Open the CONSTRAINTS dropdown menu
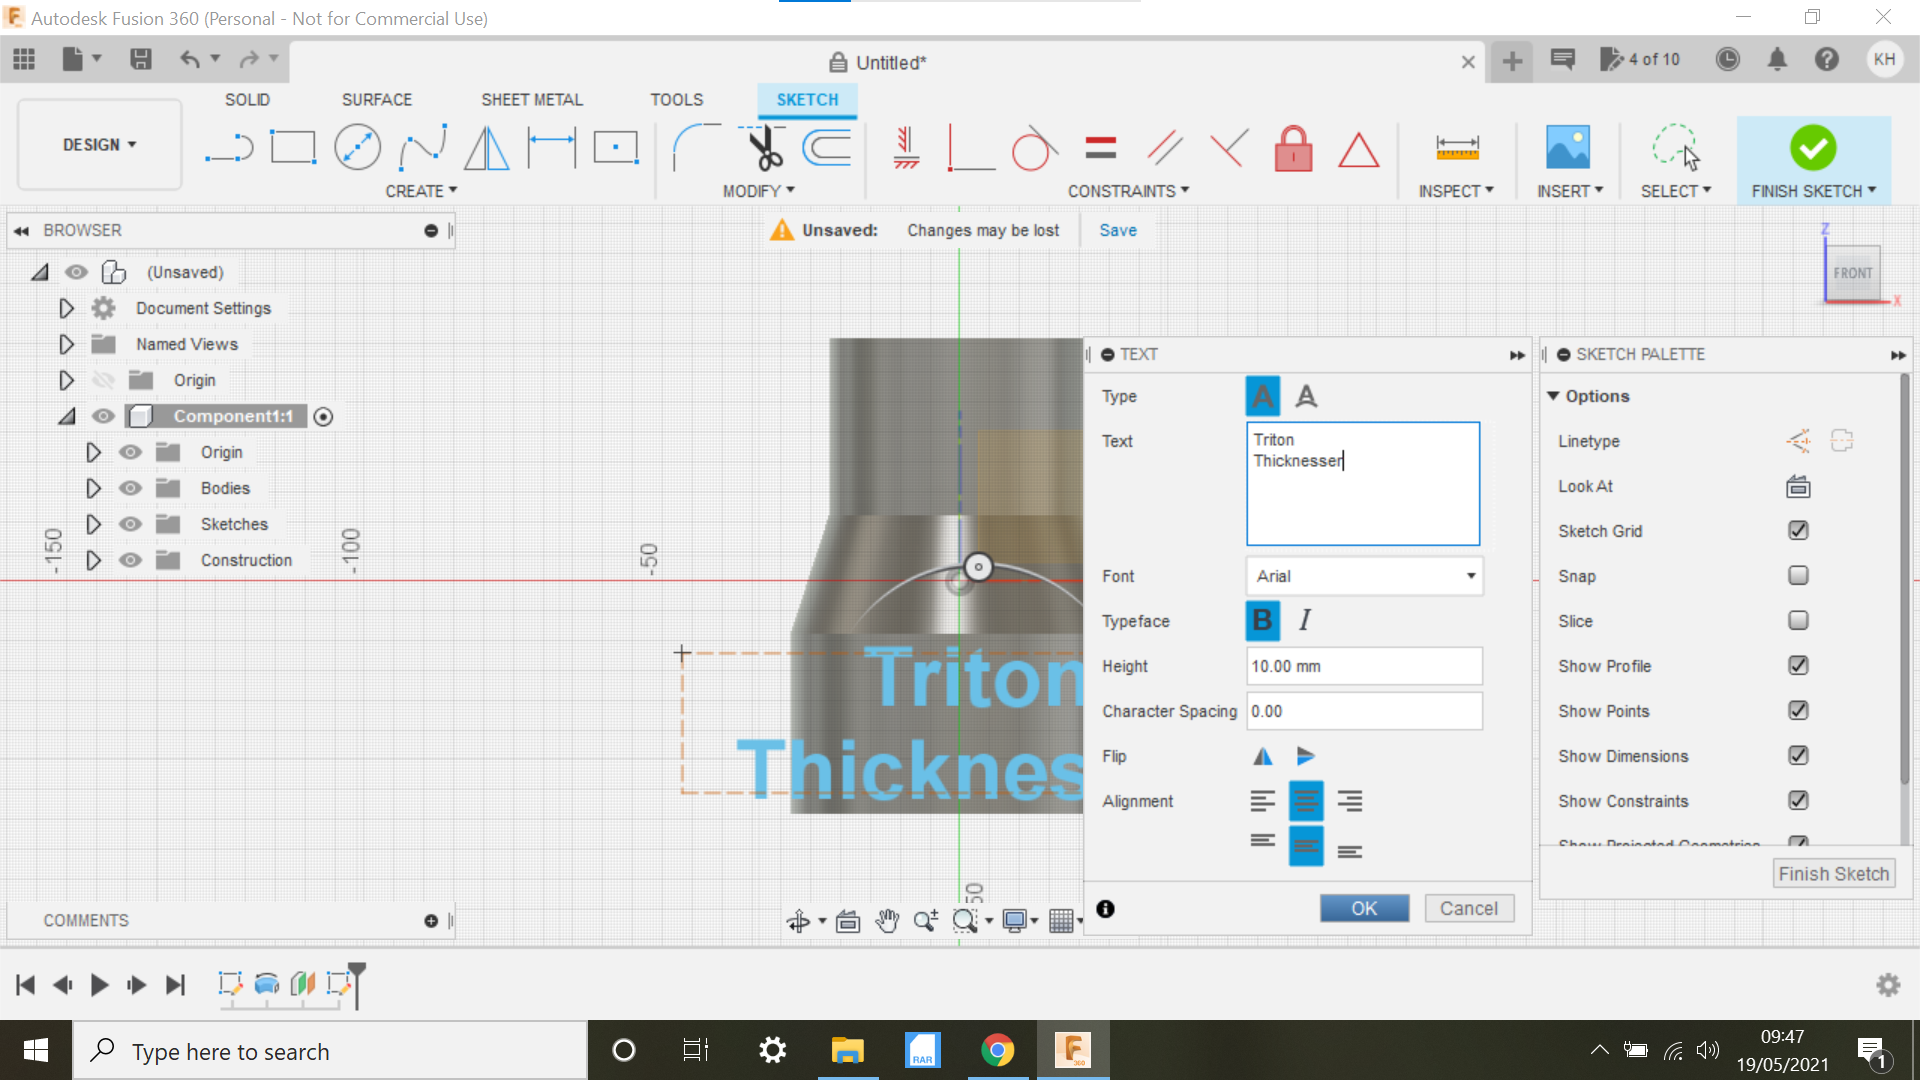 [x=1128, y=191]
